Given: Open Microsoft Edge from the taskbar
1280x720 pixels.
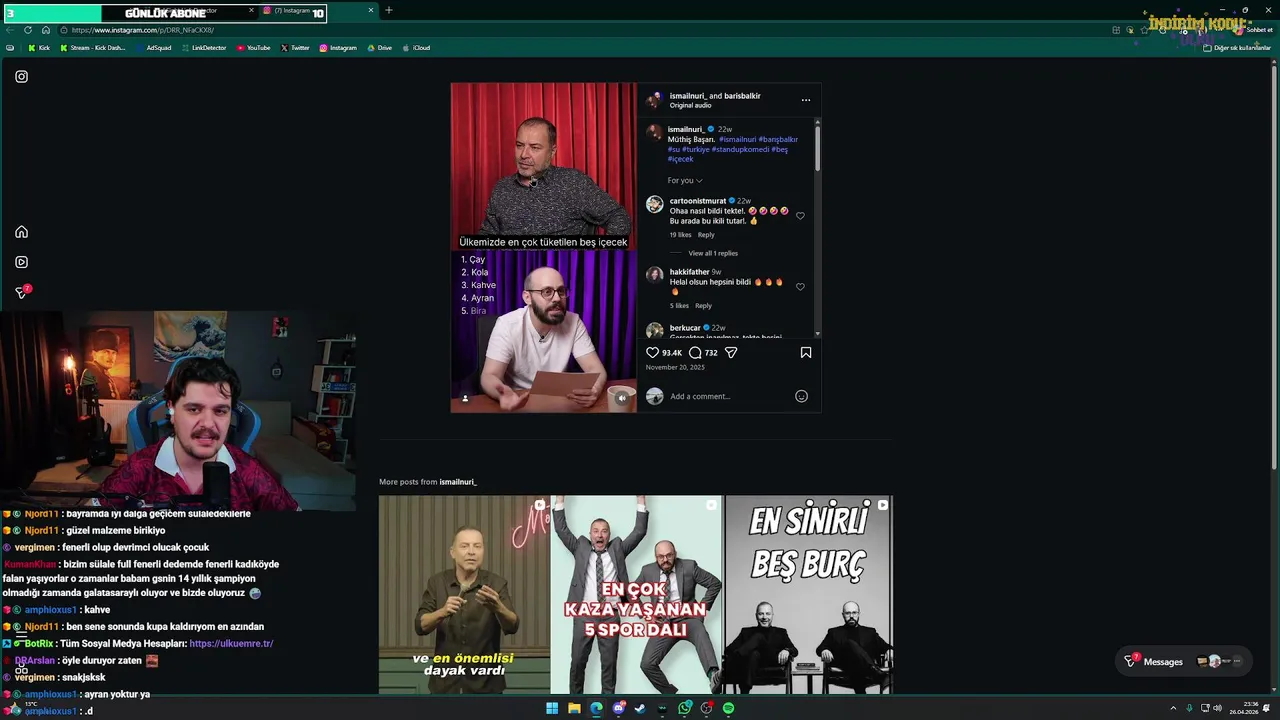Looking at the screenshot, I should [x=596, y=708].
